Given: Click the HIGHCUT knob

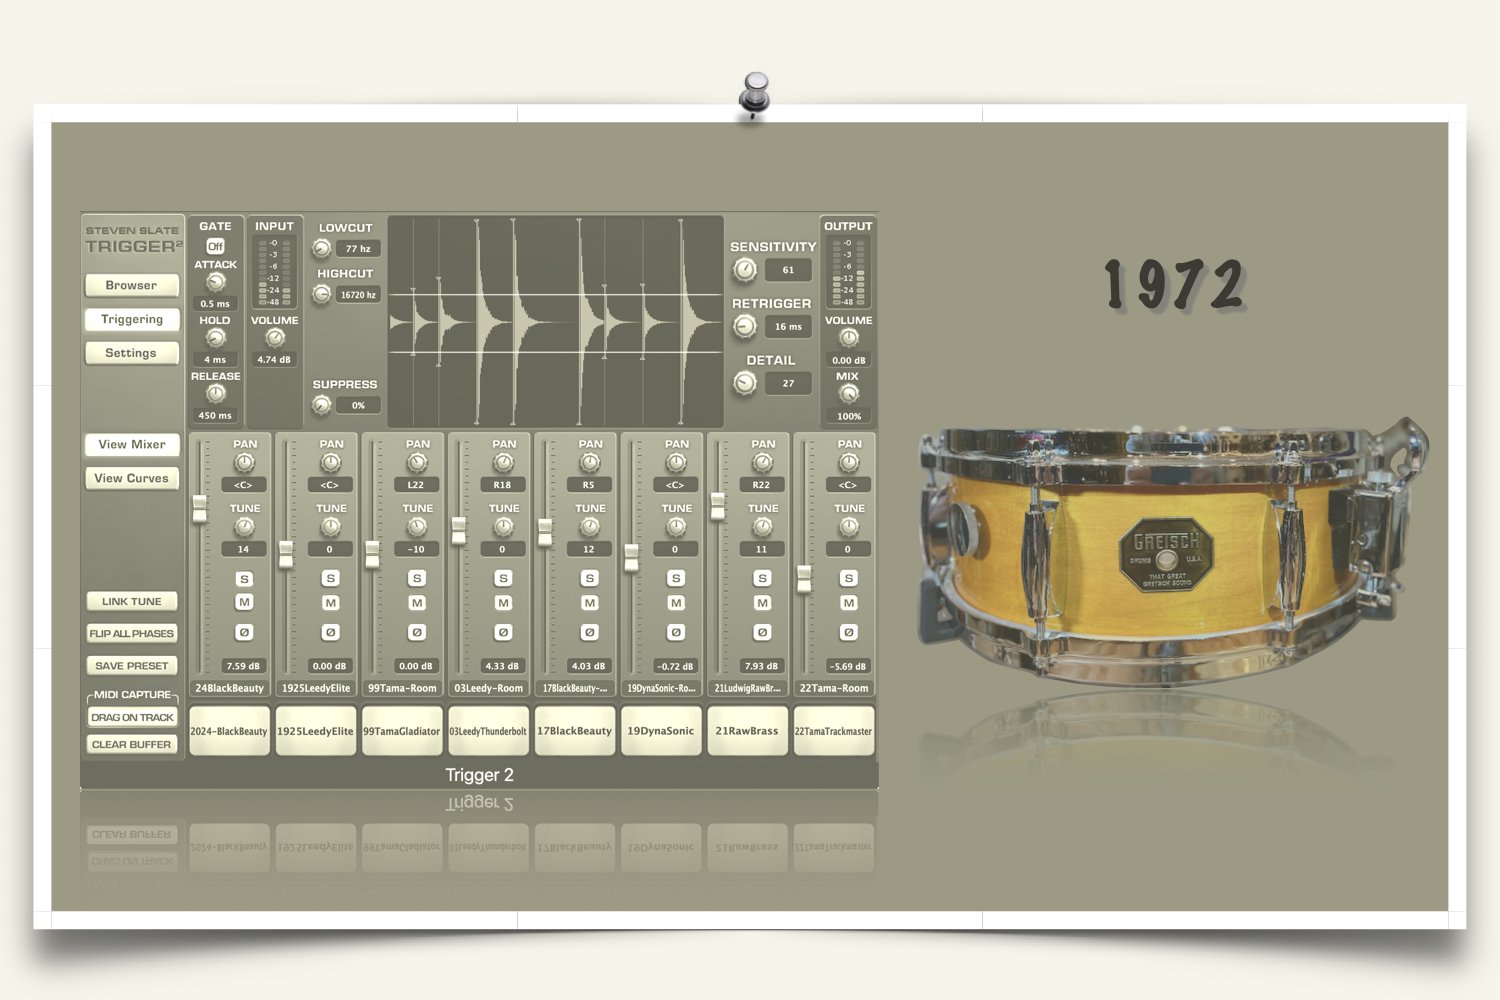Looking at the screenshot, I should tap(322, 294).
